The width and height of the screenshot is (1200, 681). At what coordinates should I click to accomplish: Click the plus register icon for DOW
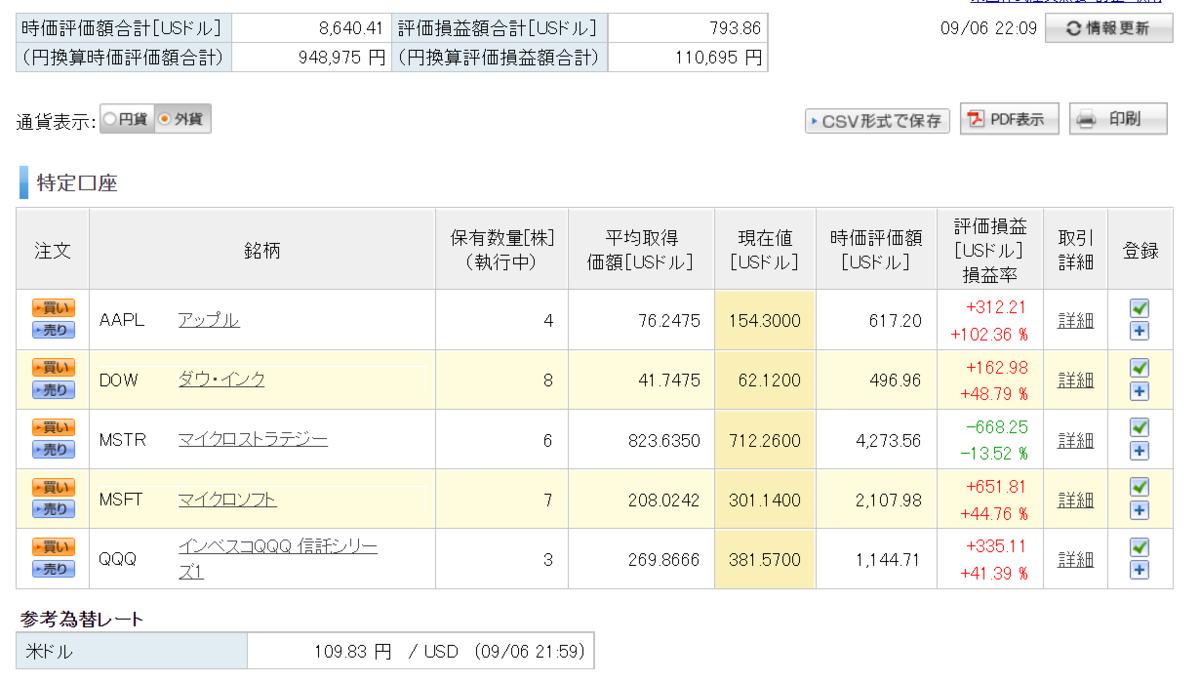[x=1139, y=391]
